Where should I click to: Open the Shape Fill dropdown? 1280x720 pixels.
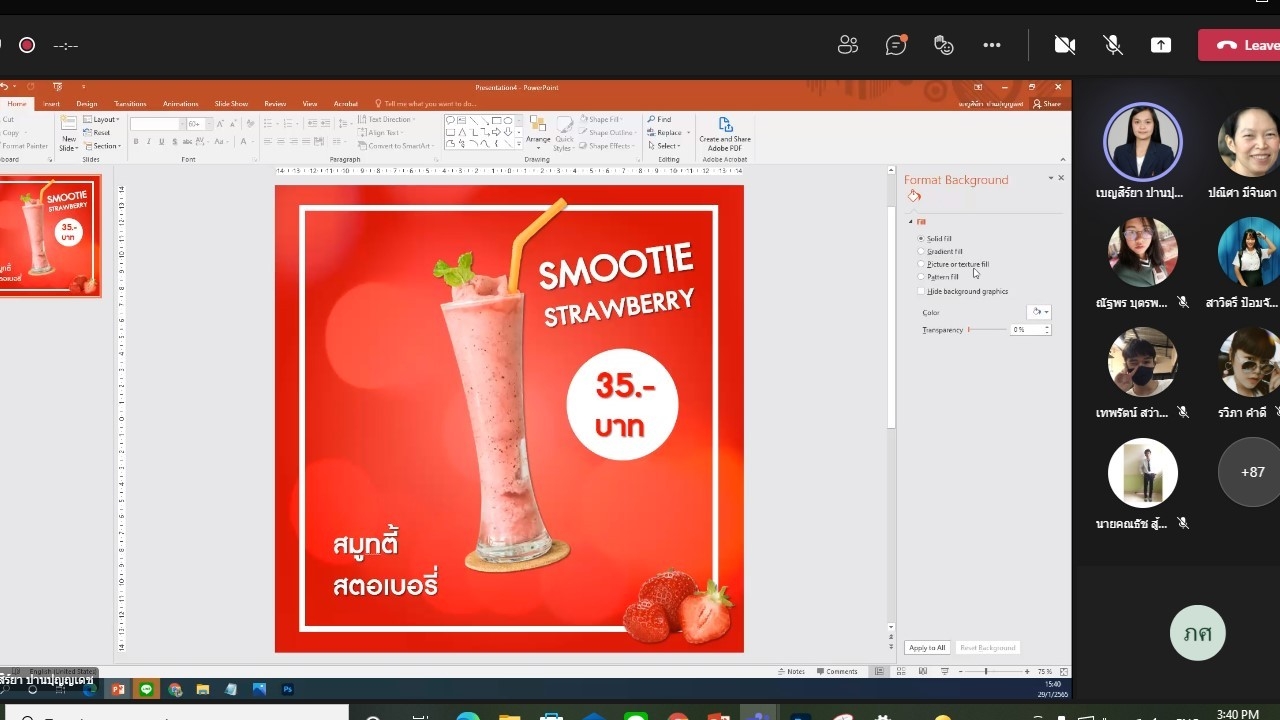coord(600,120)
